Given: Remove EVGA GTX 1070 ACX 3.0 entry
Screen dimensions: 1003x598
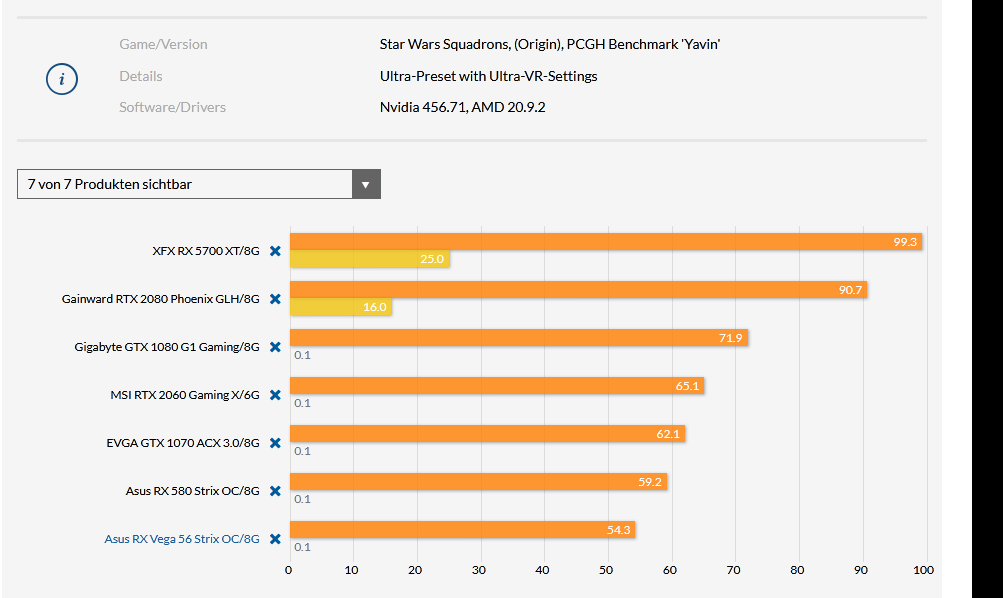Looking at the screenshot, I should (275, 442).
